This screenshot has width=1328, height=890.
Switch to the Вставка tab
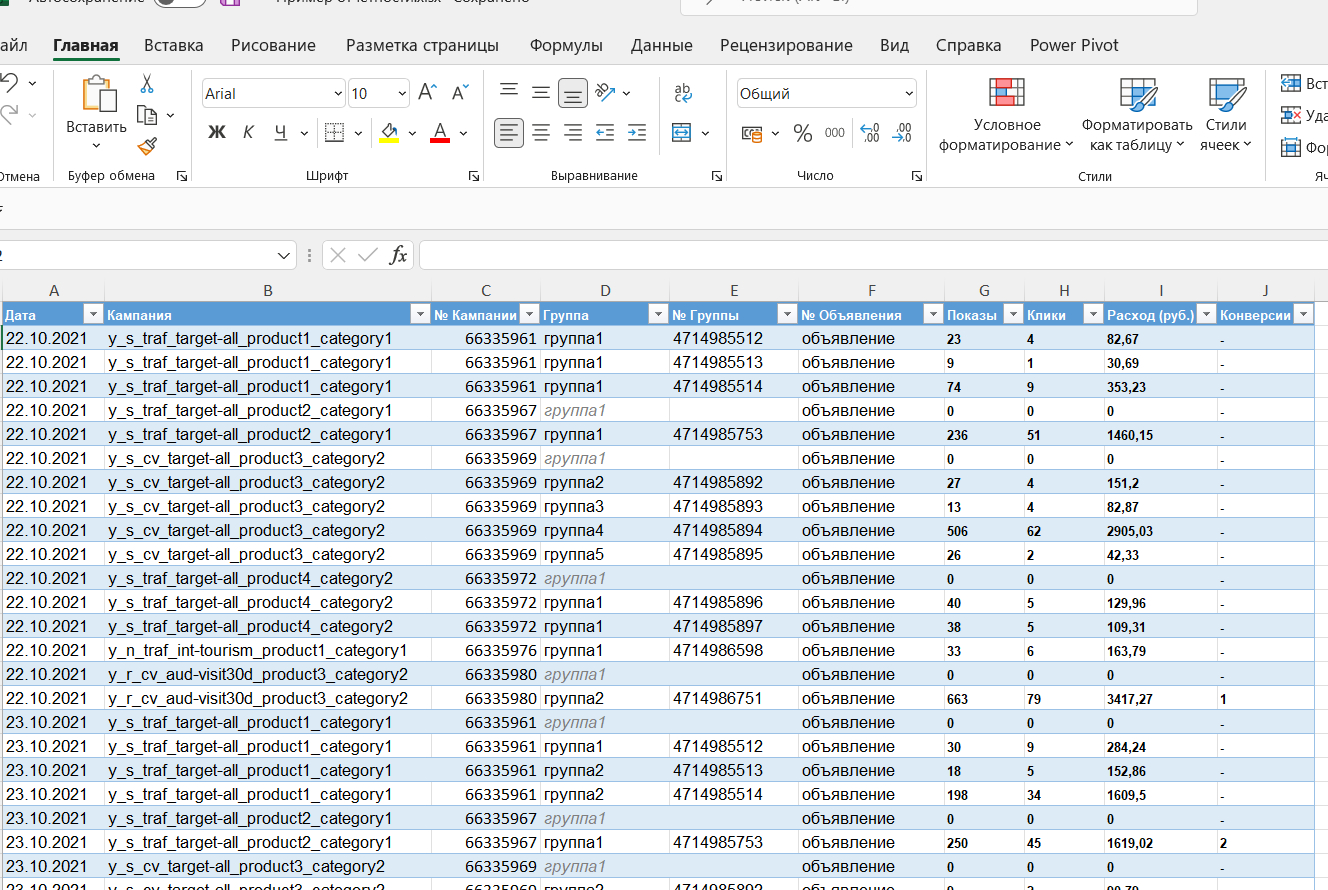tap(173, 45)
